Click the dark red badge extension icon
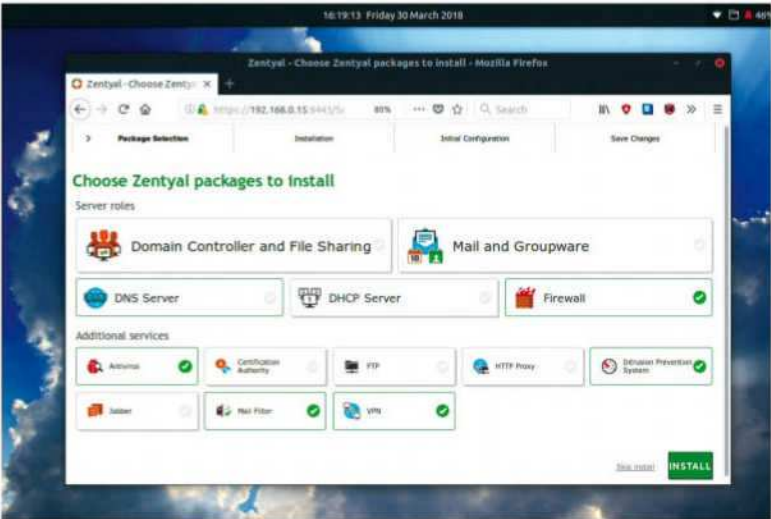This screenshot has height=519, width=771. (x=669, y=109)
